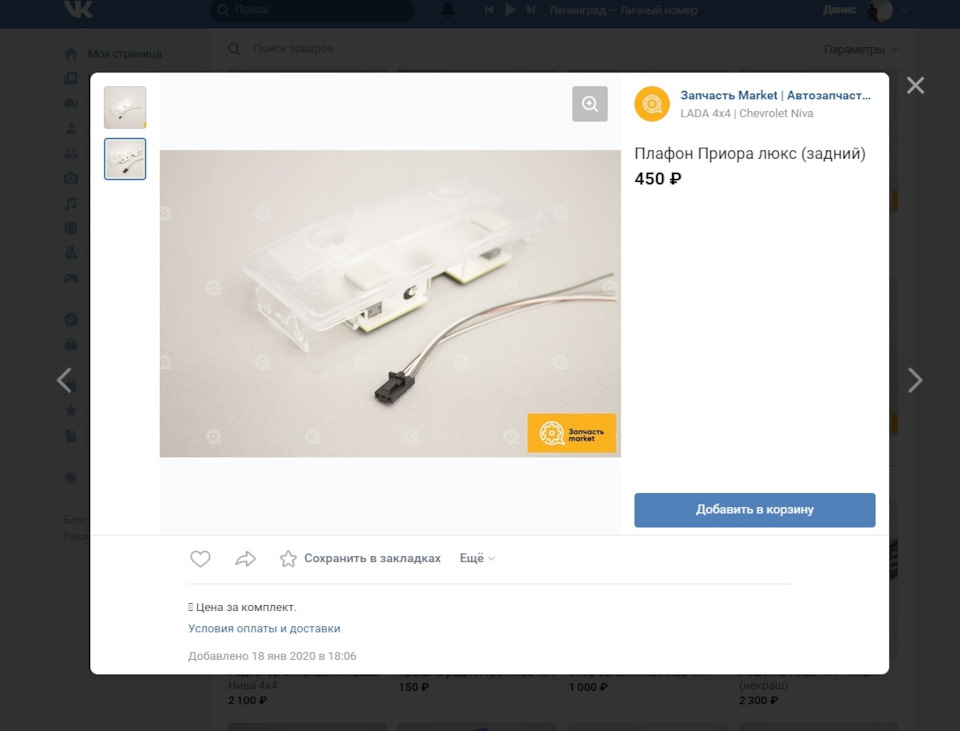The height and width of the screenshot is (731, 960).
Task: Open the VK logo home link
Action: 78,9
